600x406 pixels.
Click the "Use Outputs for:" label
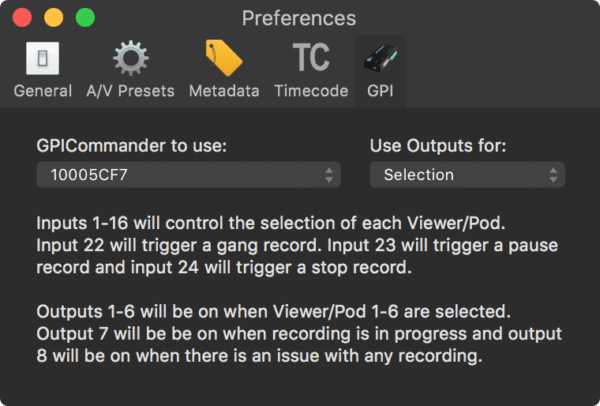438,146
